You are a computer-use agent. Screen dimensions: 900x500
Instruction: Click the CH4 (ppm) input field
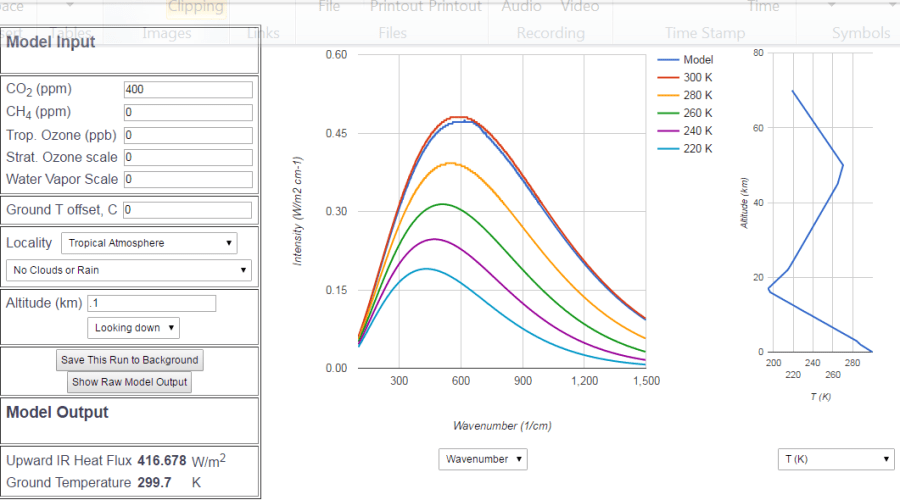188,112
